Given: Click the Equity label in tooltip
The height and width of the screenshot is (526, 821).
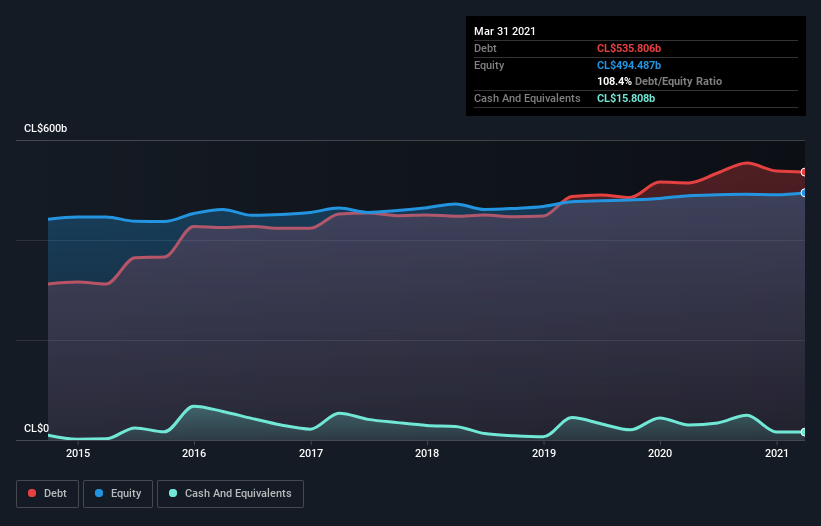Looking at the screenshot, I should click(489, 65).
